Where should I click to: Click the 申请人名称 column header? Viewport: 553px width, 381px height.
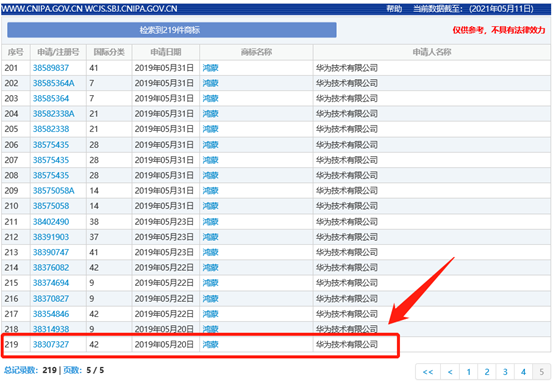[432, 52]
